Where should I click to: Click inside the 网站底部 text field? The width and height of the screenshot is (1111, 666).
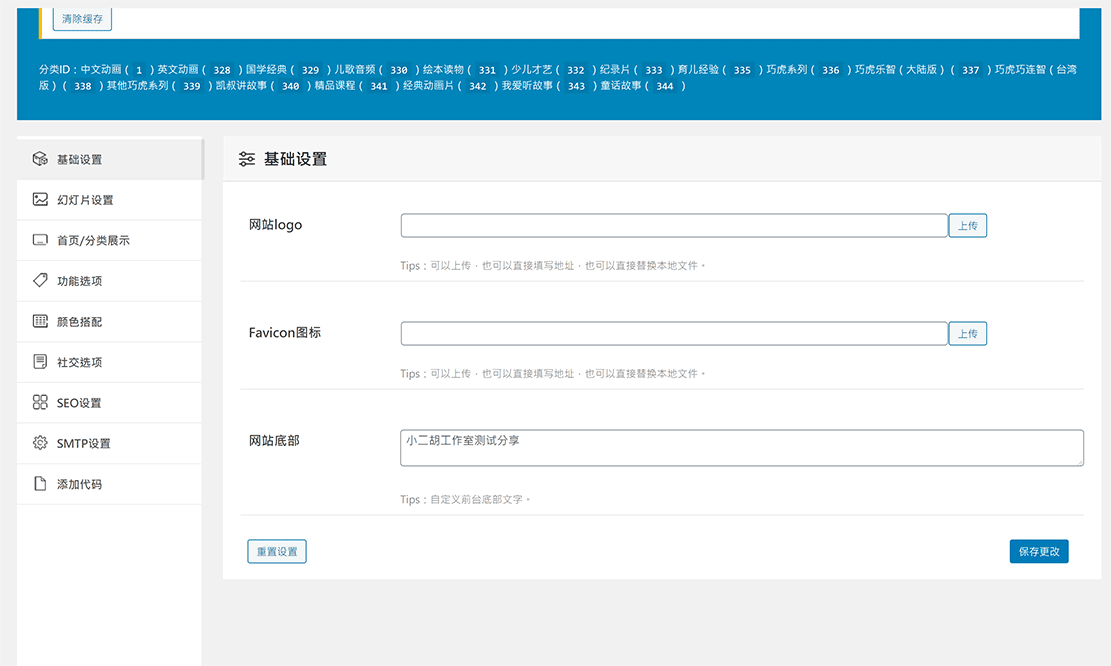pyautogui.click(x=740, y=447)
